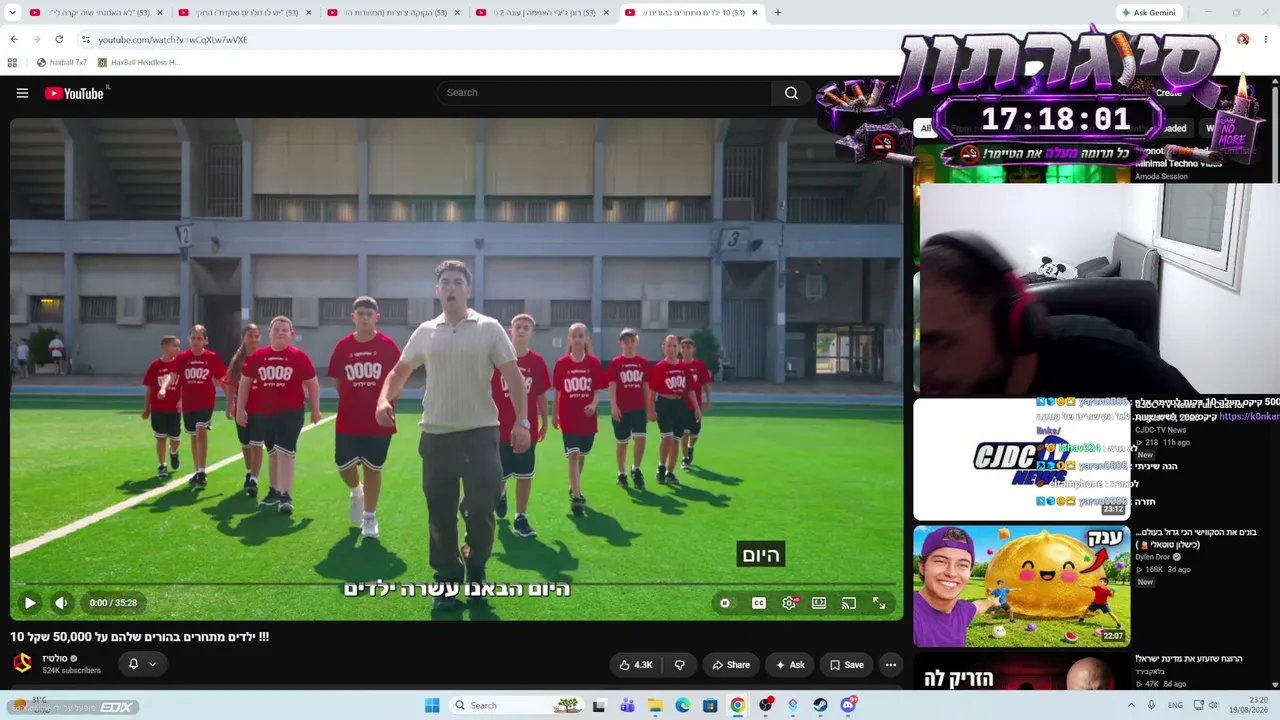
Task: Open the 22:07 Dylan Dror video thumbnail
Action: coord(1022,586)
